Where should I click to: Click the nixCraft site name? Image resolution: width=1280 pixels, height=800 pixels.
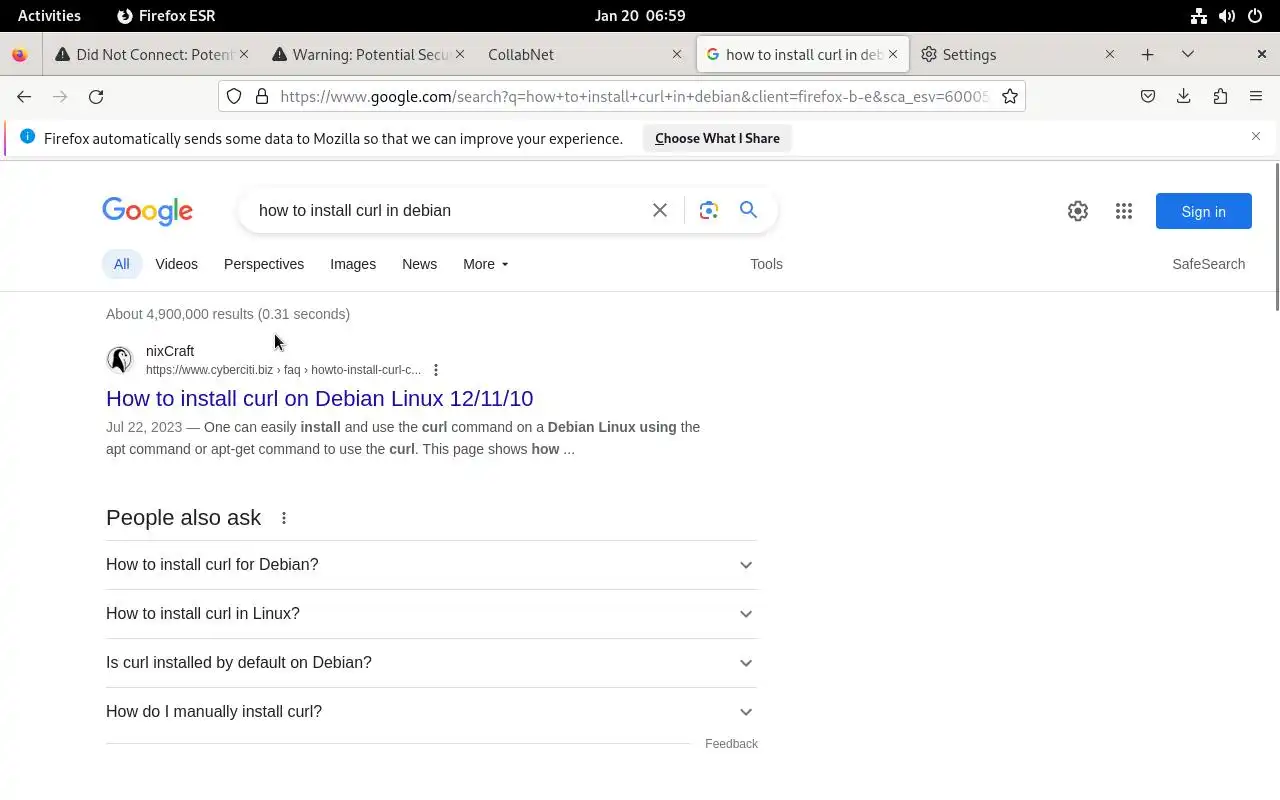170,351
